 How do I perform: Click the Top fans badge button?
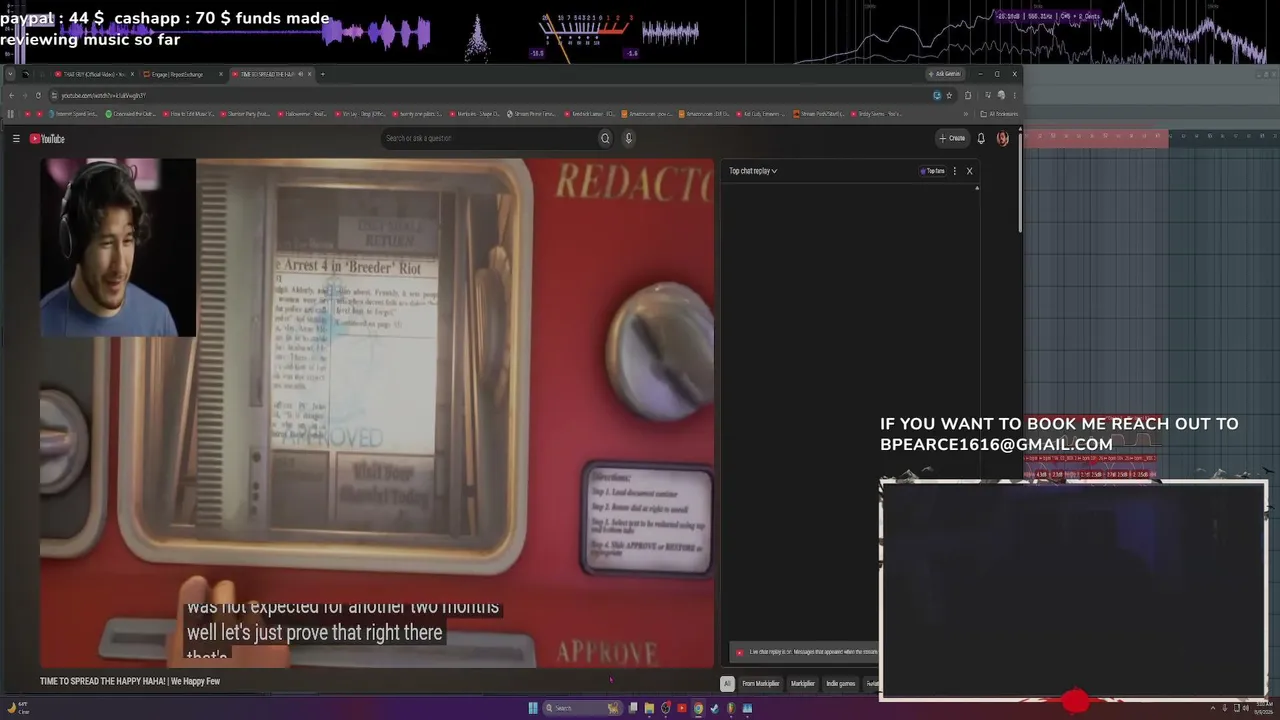tap(933, 171)
